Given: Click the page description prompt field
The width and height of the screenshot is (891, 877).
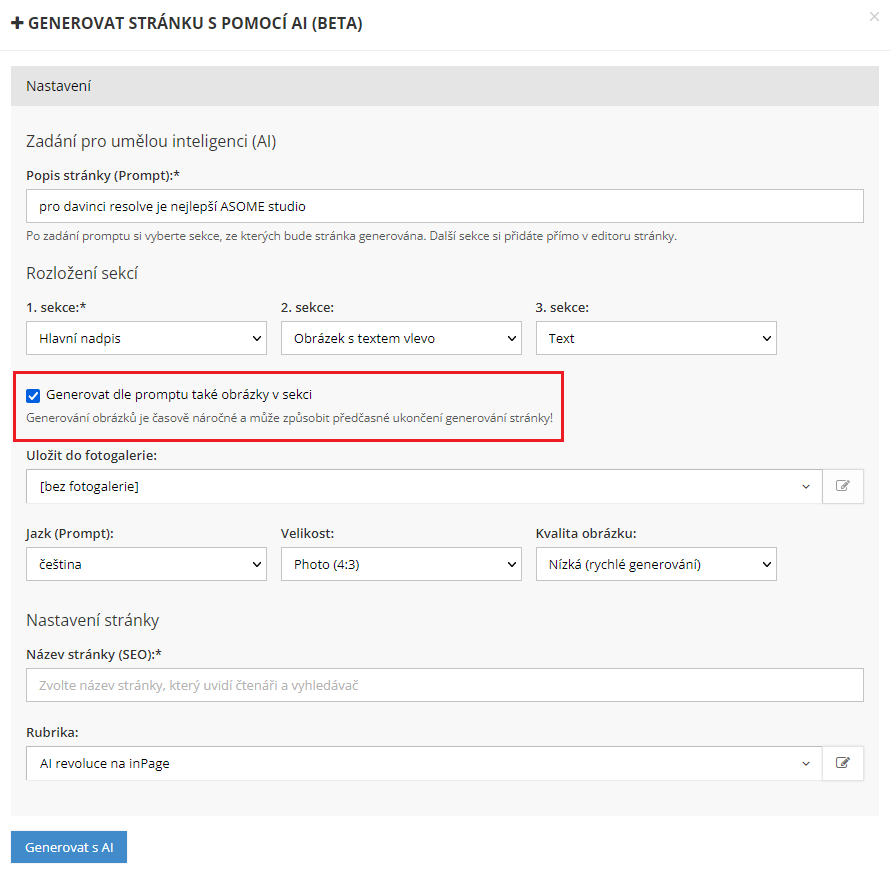Looking at the screenshot, I should (x=445, y=207).
